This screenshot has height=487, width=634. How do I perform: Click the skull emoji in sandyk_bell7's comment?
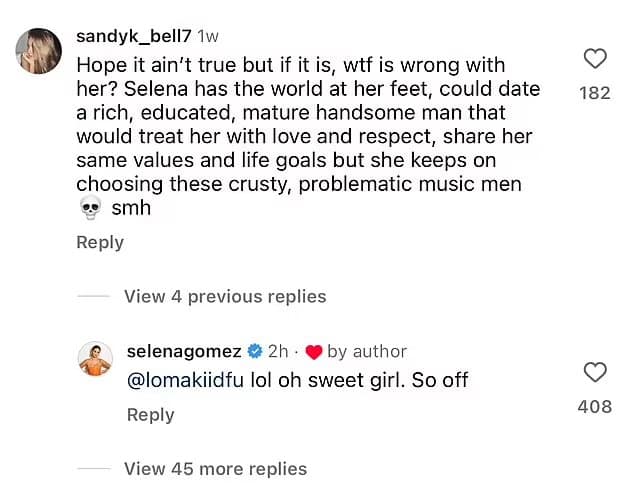tap(90, 206)
